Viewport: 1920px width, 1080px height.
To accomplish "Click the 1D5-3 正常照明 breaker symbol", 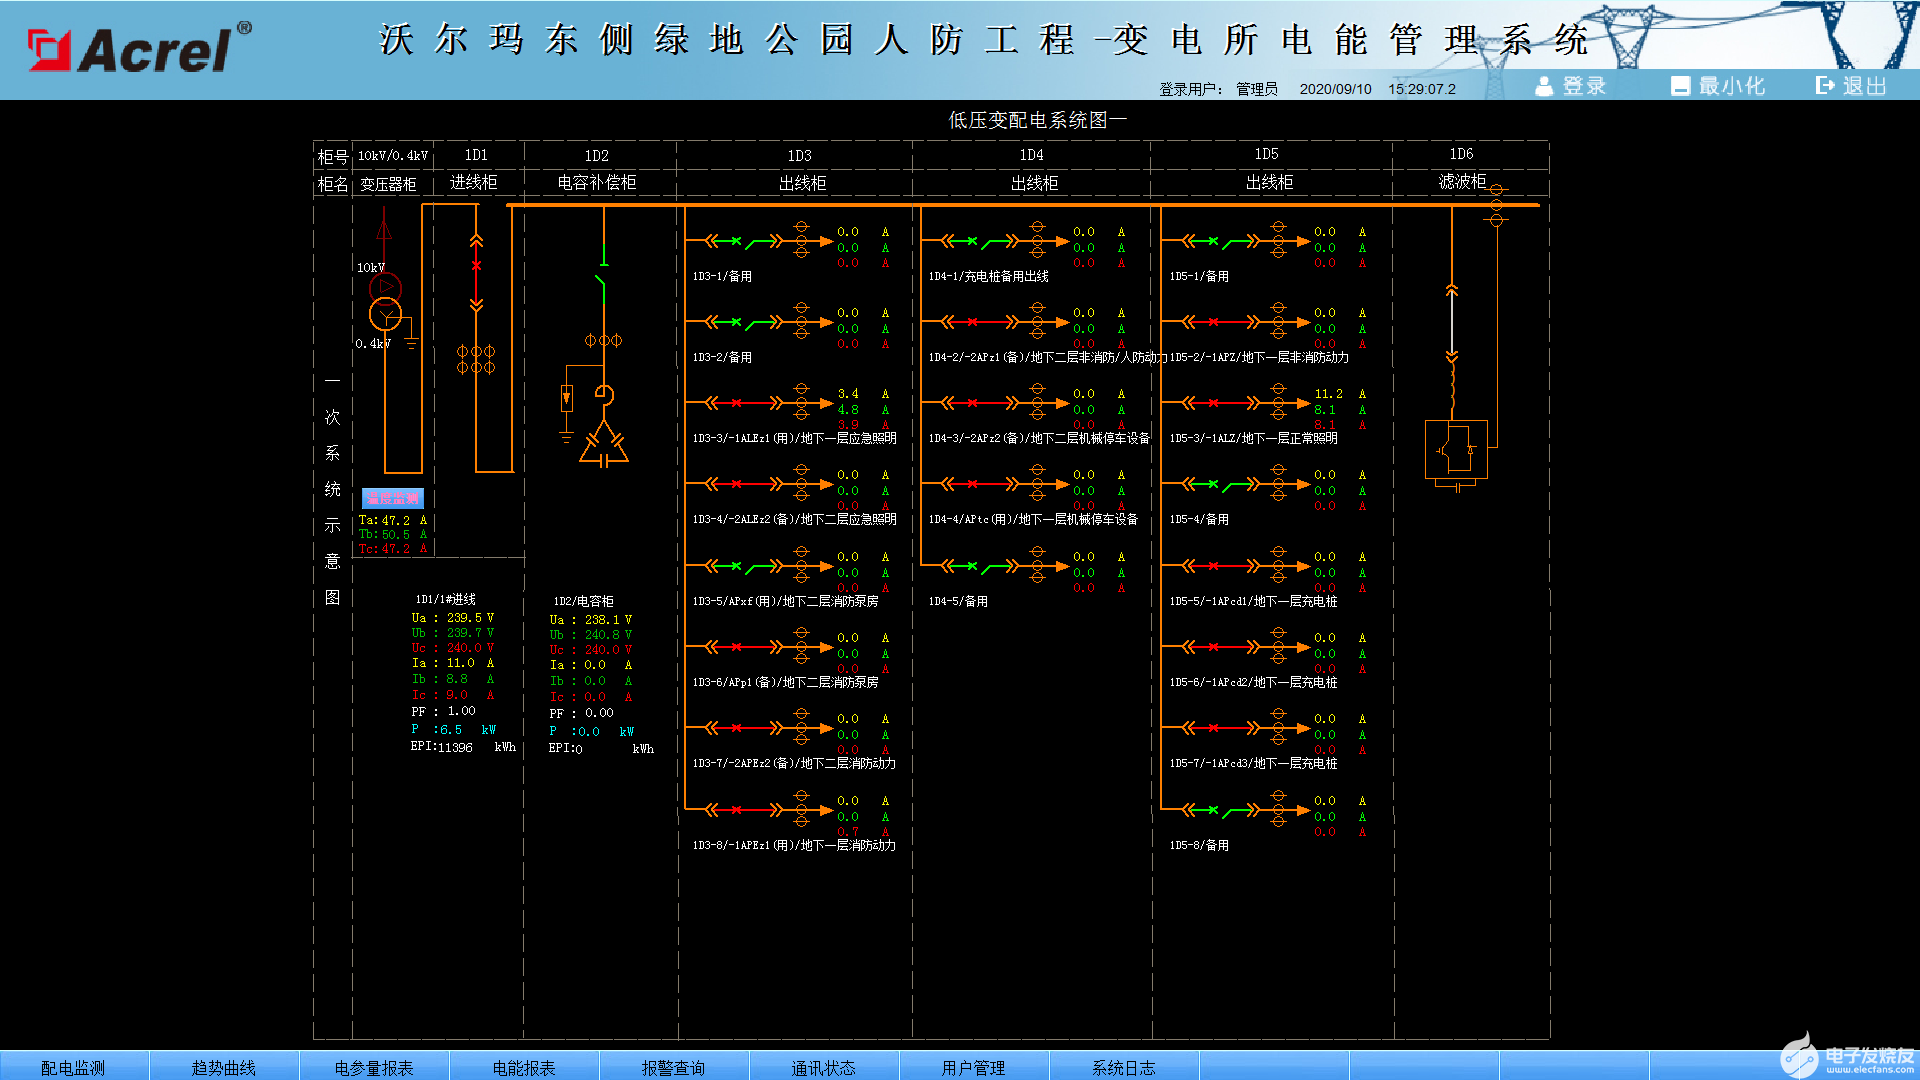I will (1217, 403).
